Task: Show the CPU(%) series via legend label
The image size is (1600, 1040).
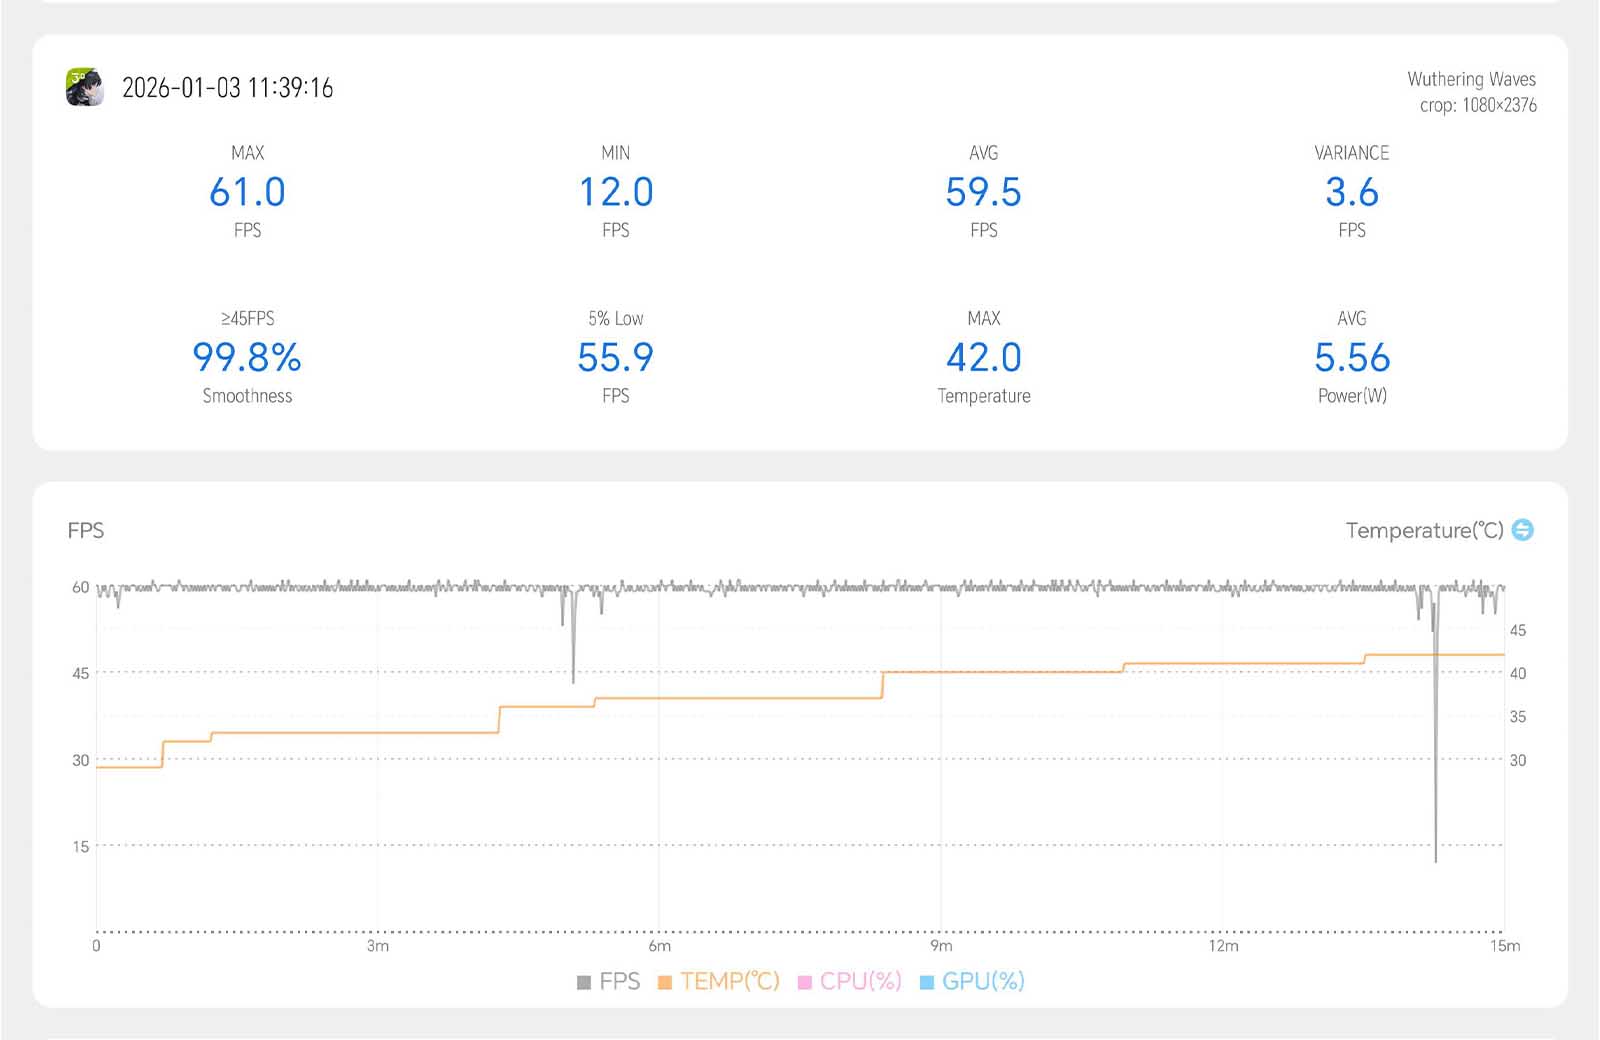Action: coord(860,982)
